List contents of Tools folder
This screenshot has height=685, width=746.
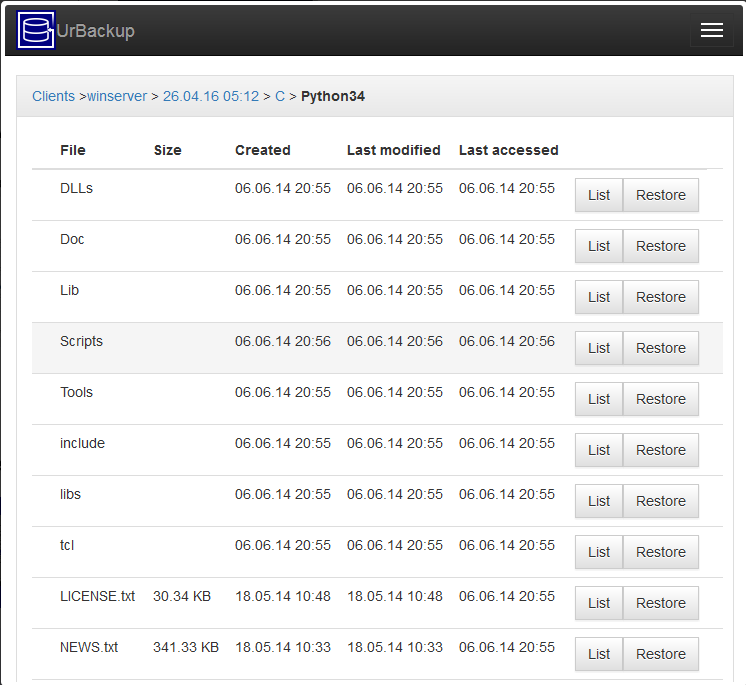(599, 399)
